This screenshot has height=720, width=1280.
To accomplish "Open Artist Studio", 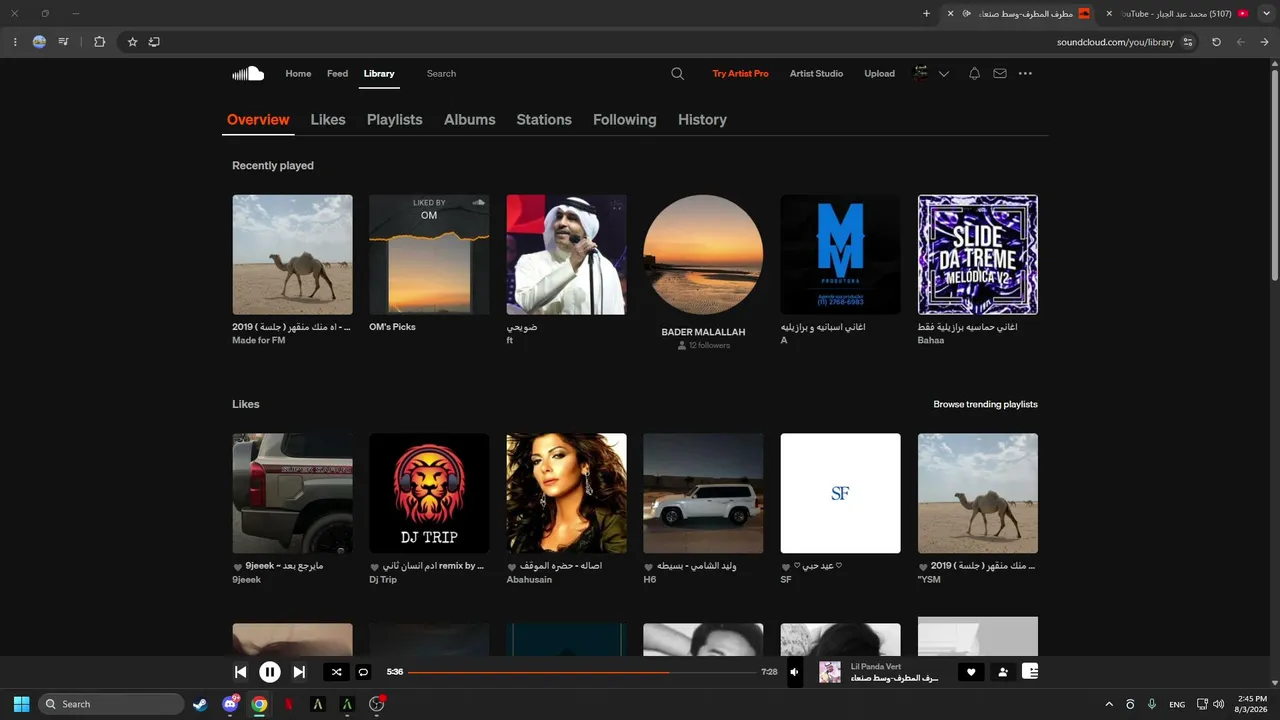I will tap(817, 73).
